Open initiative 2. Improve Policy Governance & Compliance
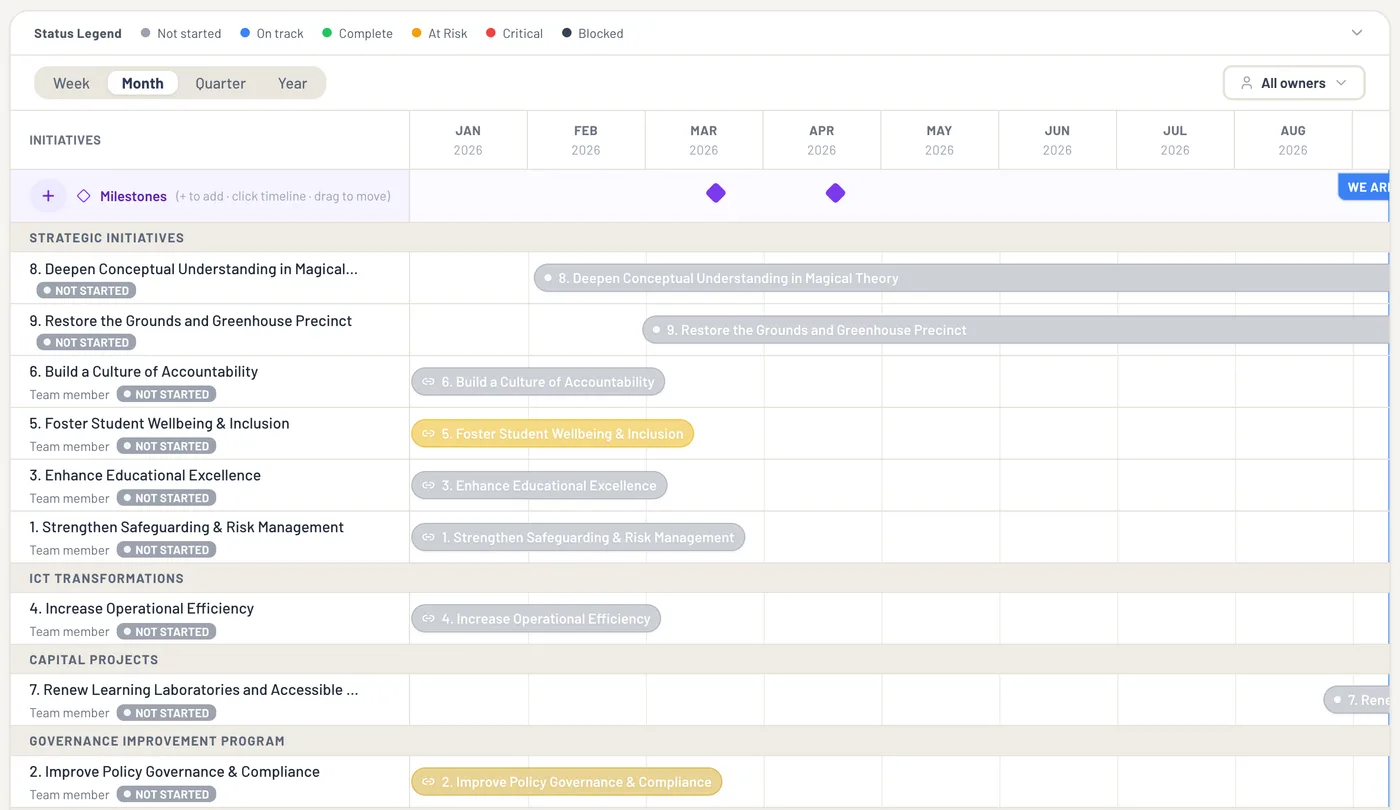Screen dimensions: 1400x810 click(x=174, y=772)
